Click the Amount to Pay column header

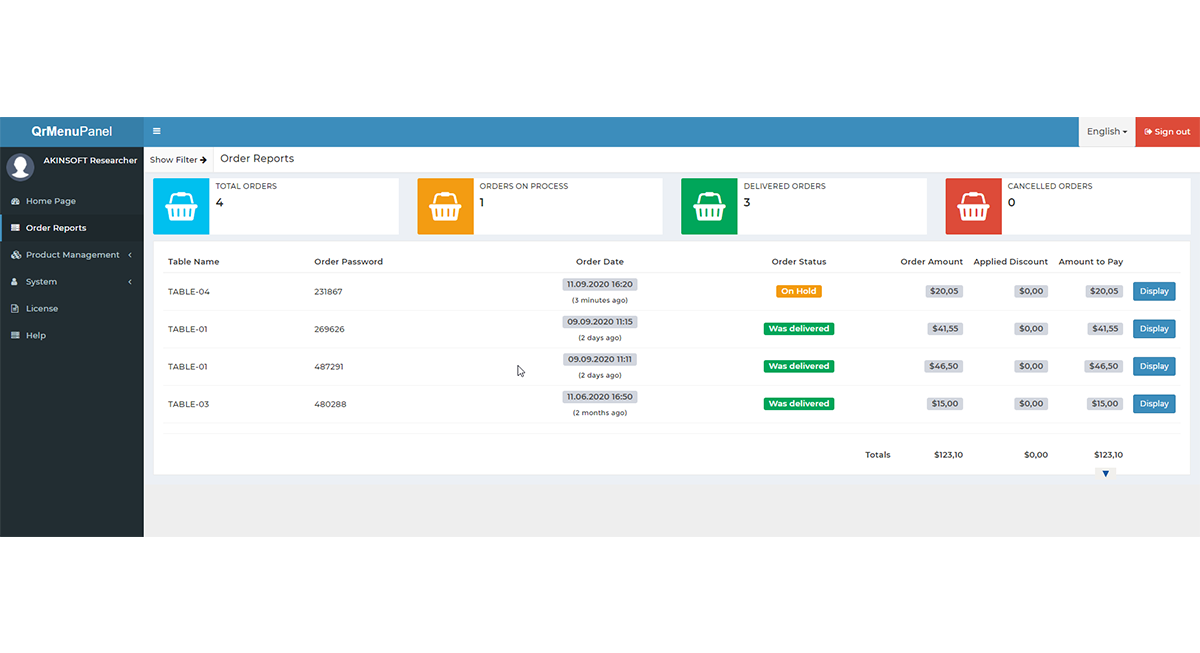[1091, 262]
